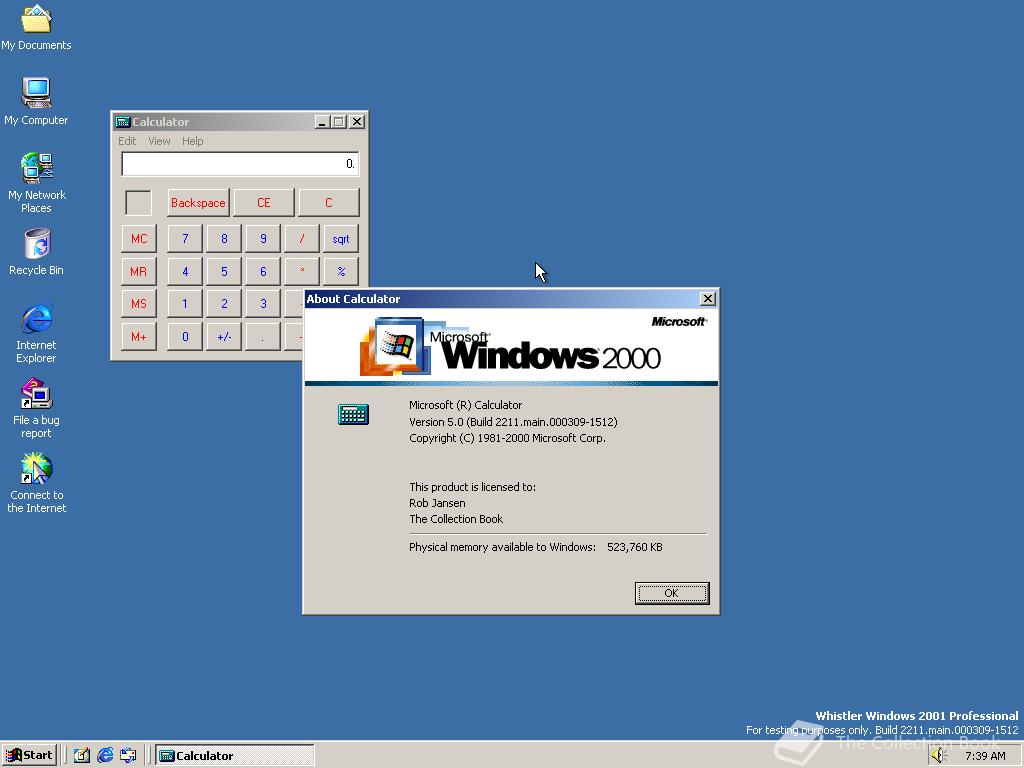This screenshot has height=768, width=1024.
Task: Launch Internet Explorer from quick launch bar
Action: pos(105,755)
